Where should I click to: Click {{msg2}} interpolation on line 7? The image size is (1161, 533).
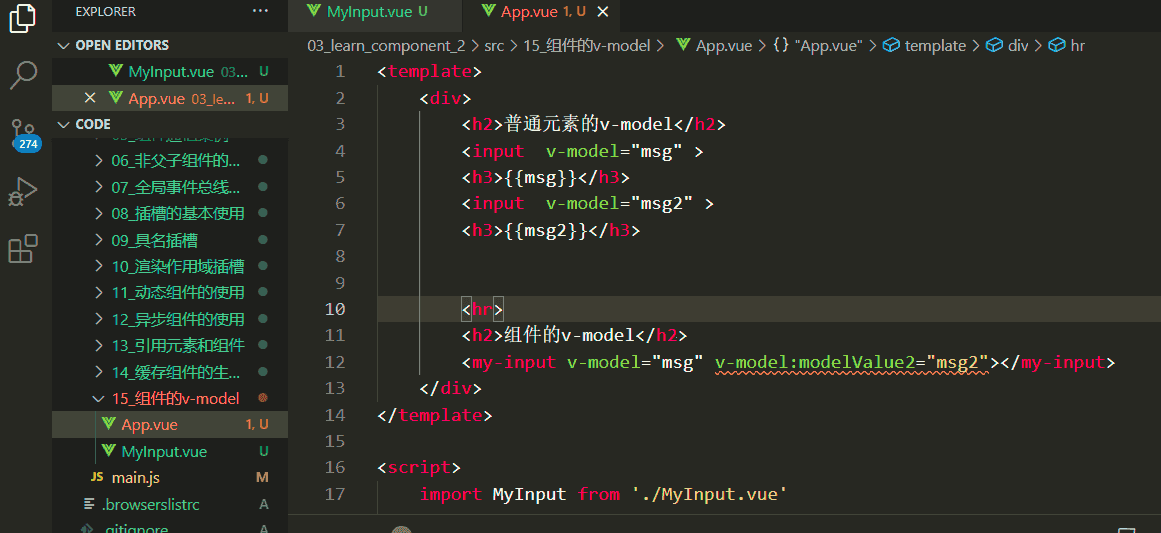tap(546, 230)
